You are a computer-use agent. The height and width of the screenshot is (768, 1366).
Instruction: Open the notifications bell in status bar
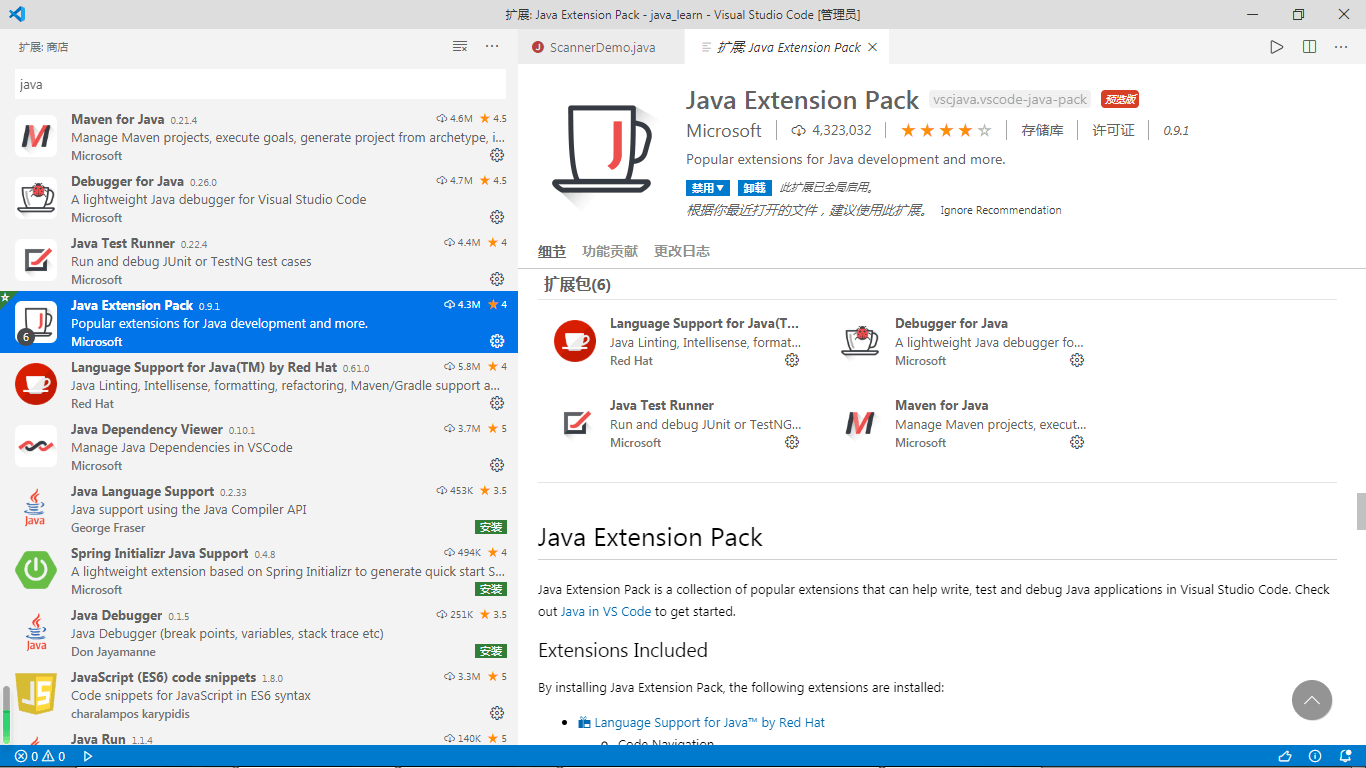(1346, 757)
